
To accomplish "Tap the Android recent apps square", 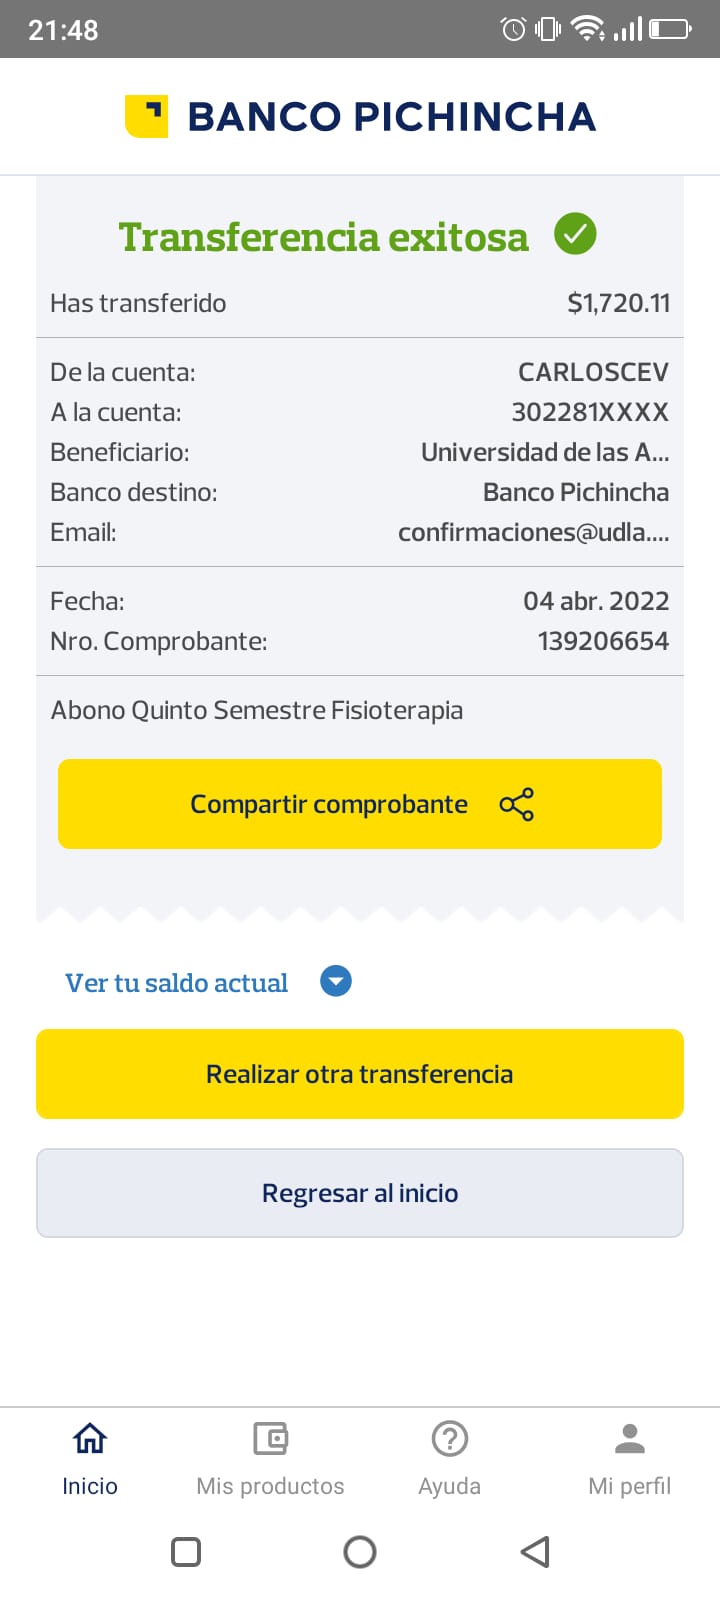I will [186, 1552].
